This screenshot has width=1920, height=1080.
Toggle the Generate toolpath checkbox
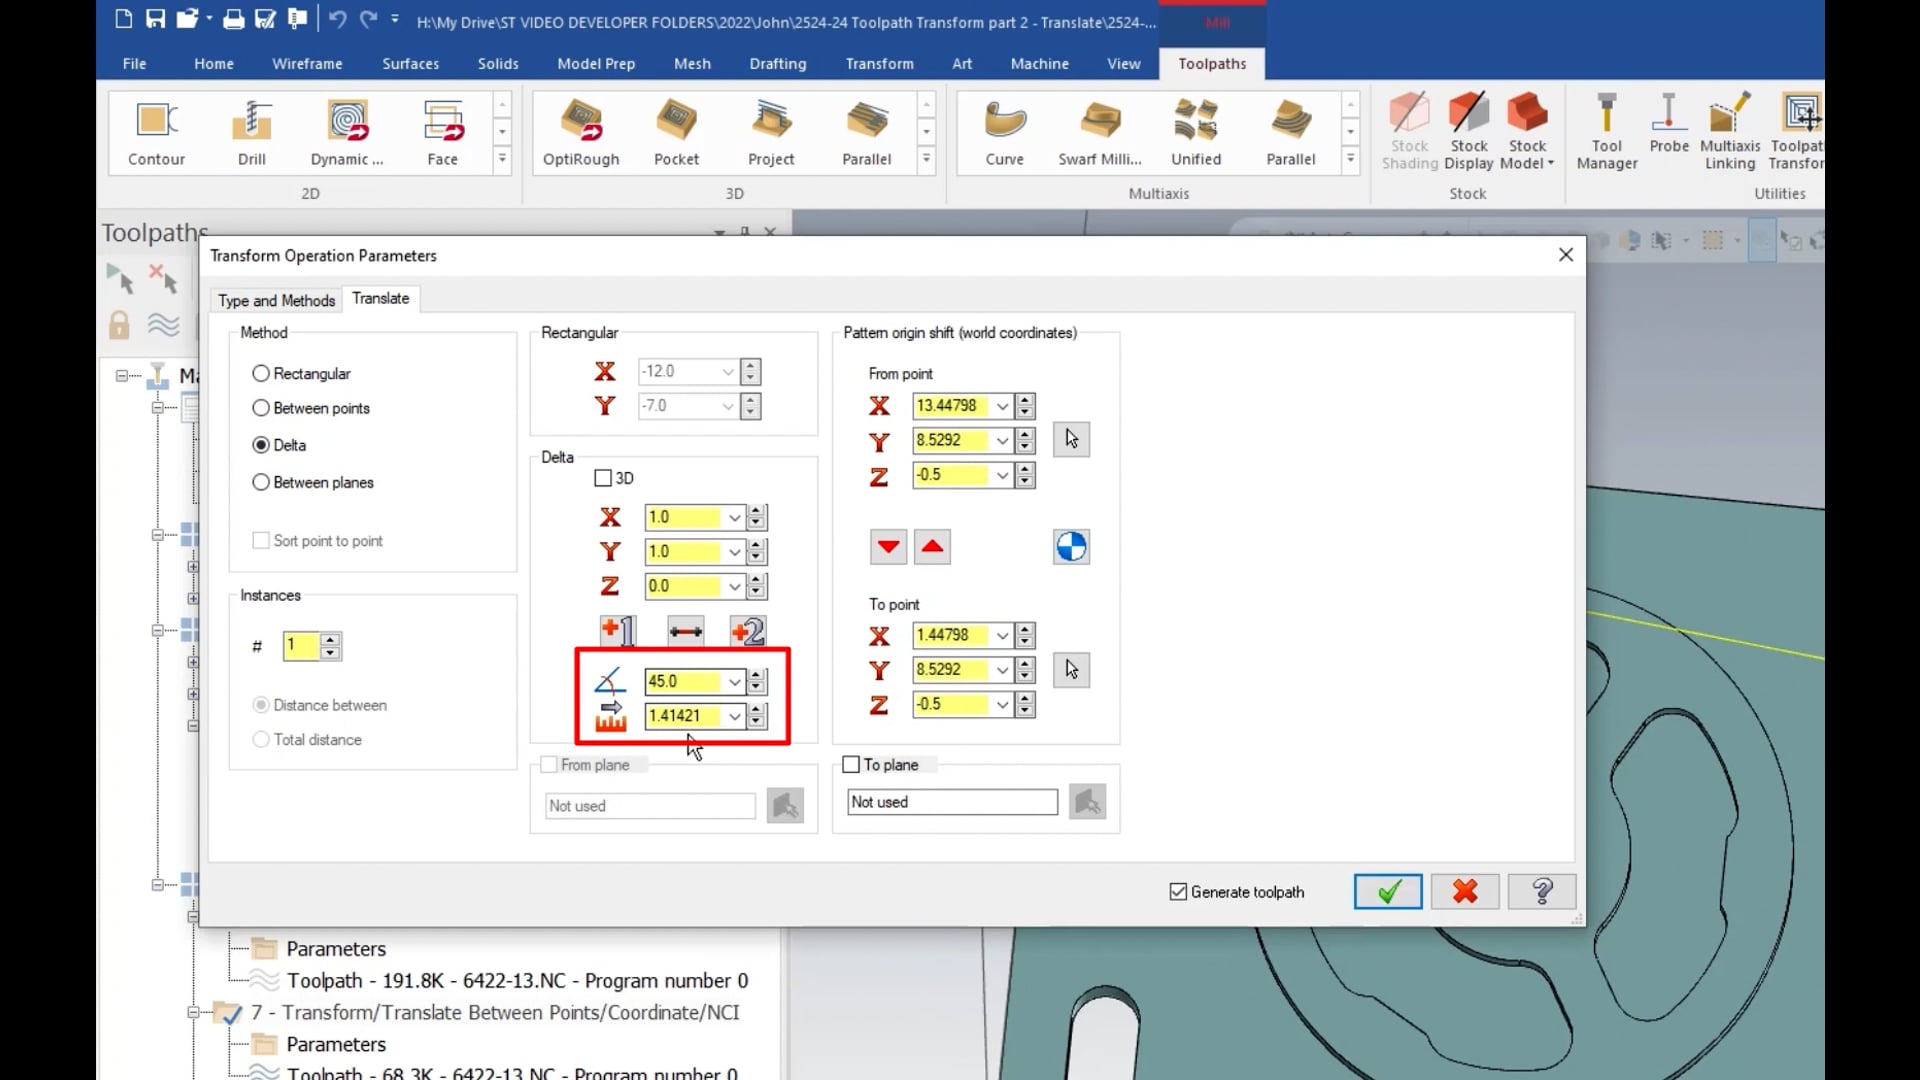click(x=1178, y=891)
